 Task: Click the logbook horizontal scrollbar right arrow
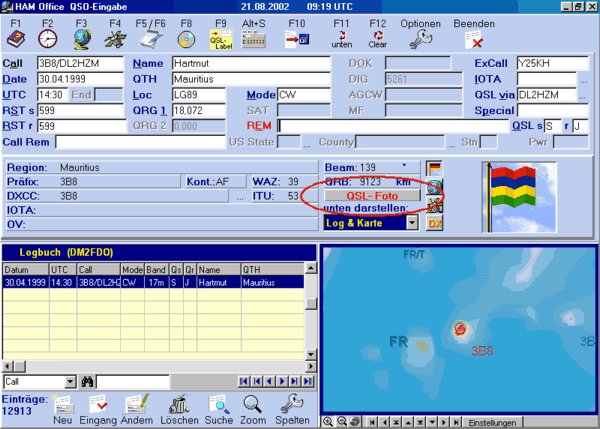(311, 366)
